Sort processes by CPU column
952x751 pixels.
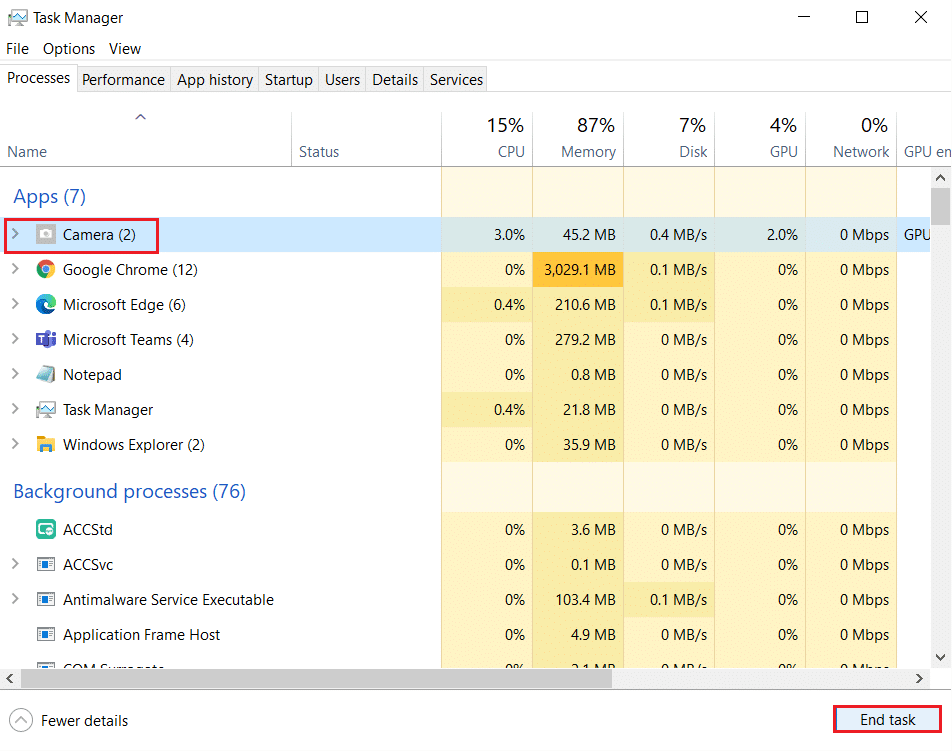pyautogui.click(x=487, y=138)
